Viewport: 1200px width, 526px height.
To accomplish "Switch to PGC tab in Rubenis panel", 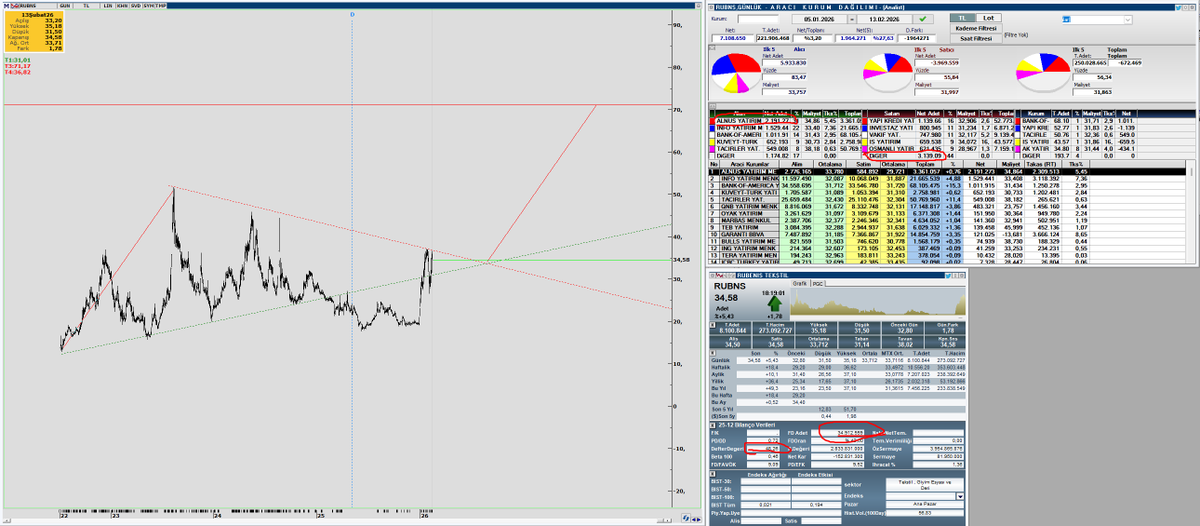I will [818, 284].
